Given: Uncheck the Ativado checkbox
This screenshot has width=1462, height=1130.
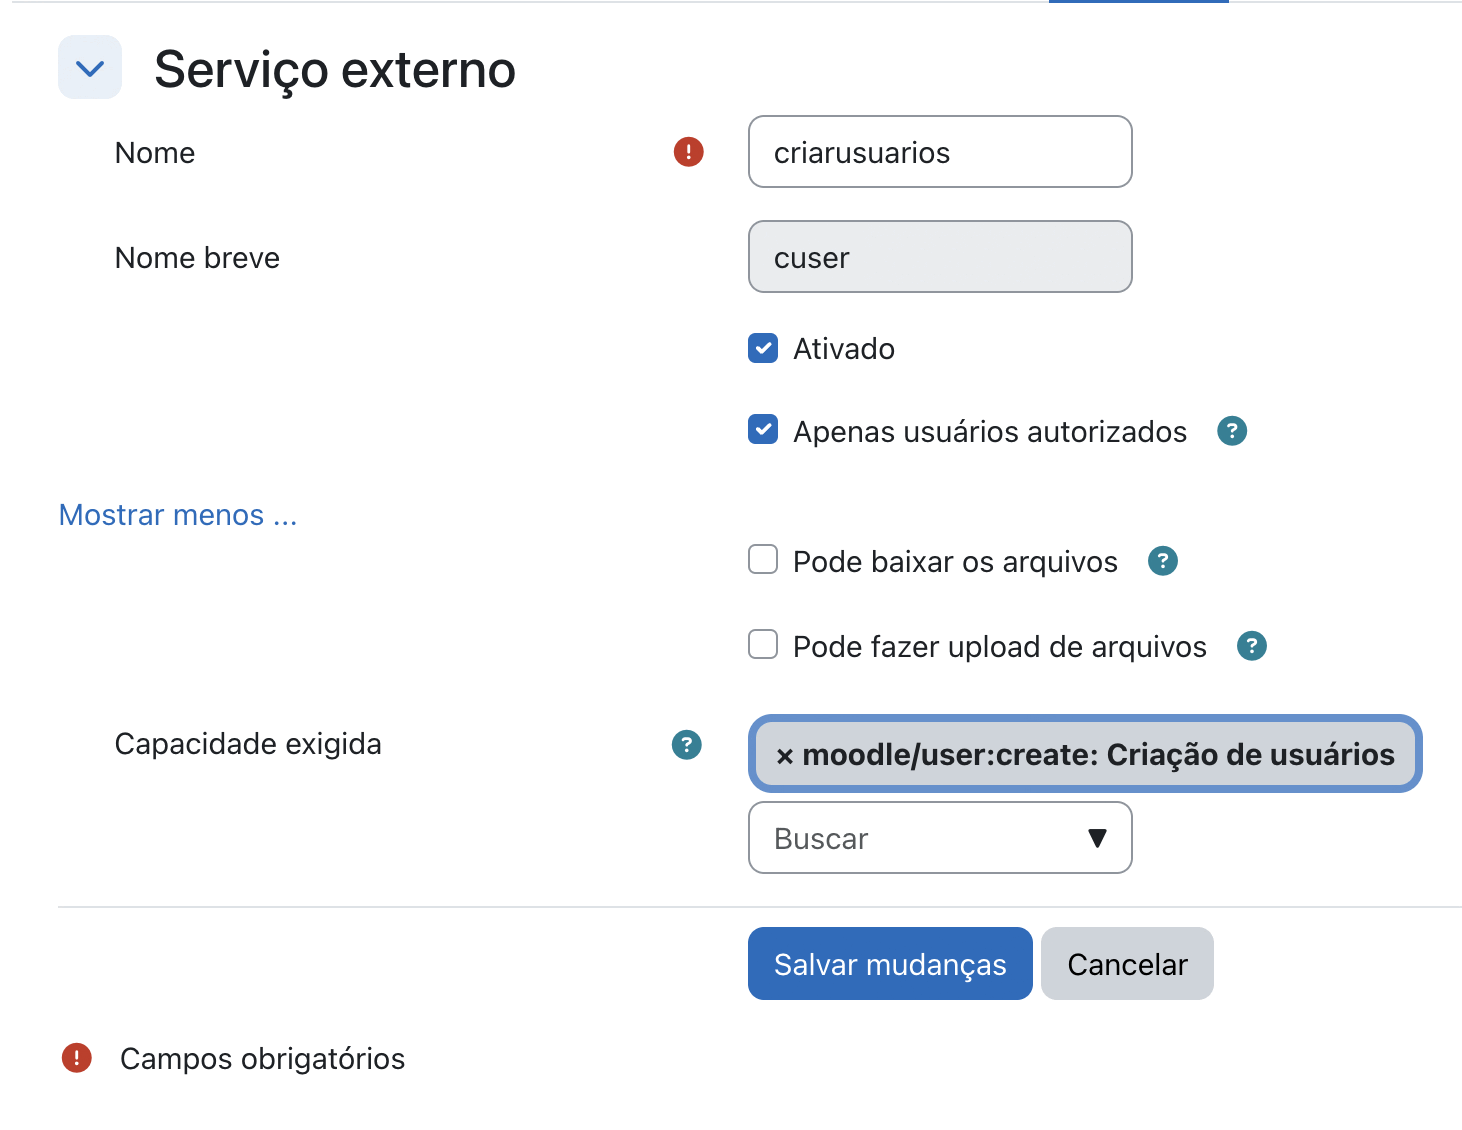Looking at the screenshot, I should click(x=763, y=348).
